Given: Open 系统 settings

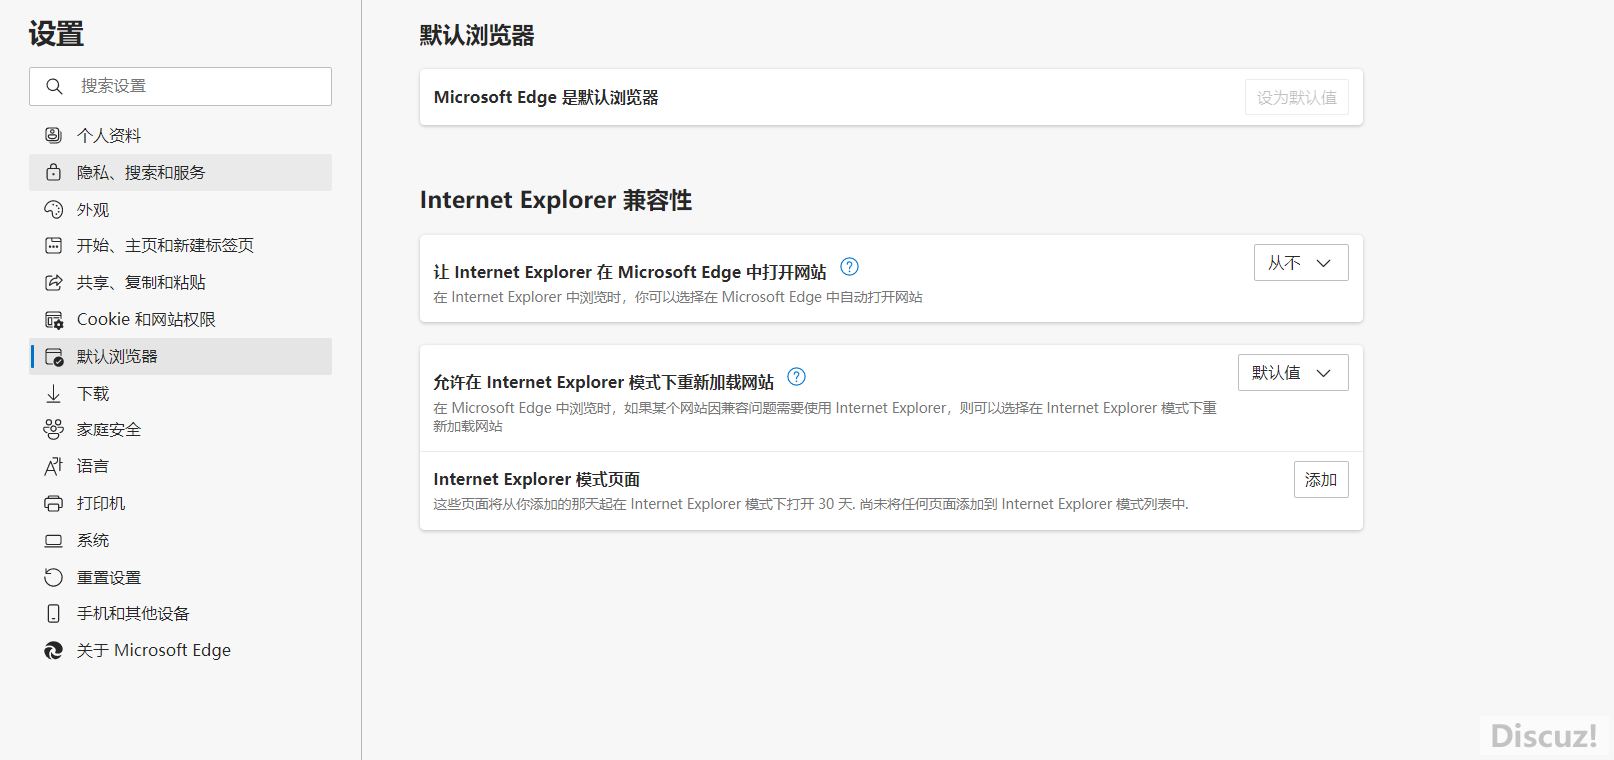Looking at the screenshot, I should 181,540.
